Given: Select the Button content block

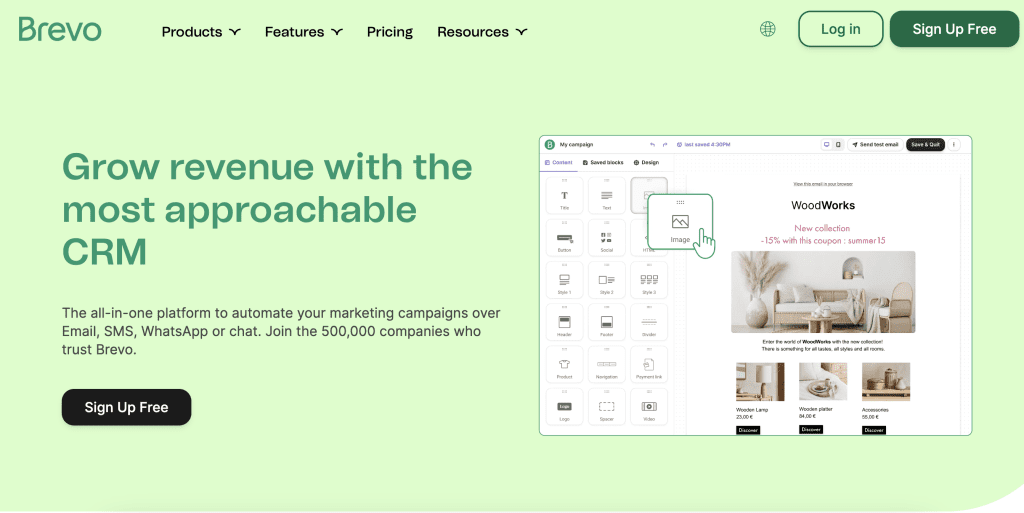Looking at the screenshot, I should click(x=564, y=238).
